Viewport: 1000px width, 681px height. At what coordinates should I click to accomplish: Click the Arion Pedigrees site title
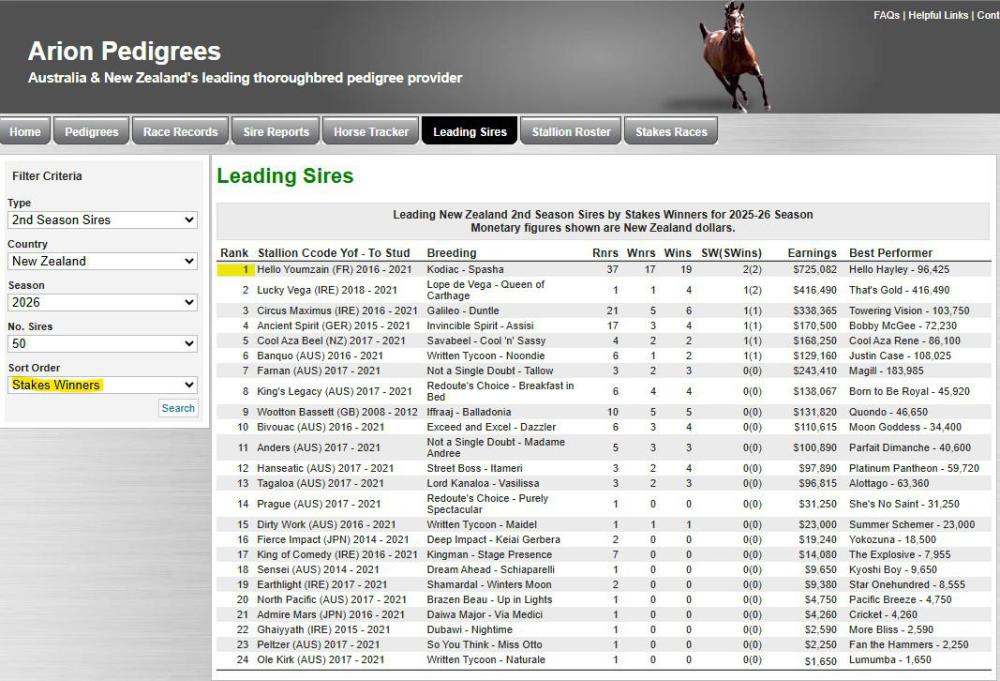[x=124, y=51]
